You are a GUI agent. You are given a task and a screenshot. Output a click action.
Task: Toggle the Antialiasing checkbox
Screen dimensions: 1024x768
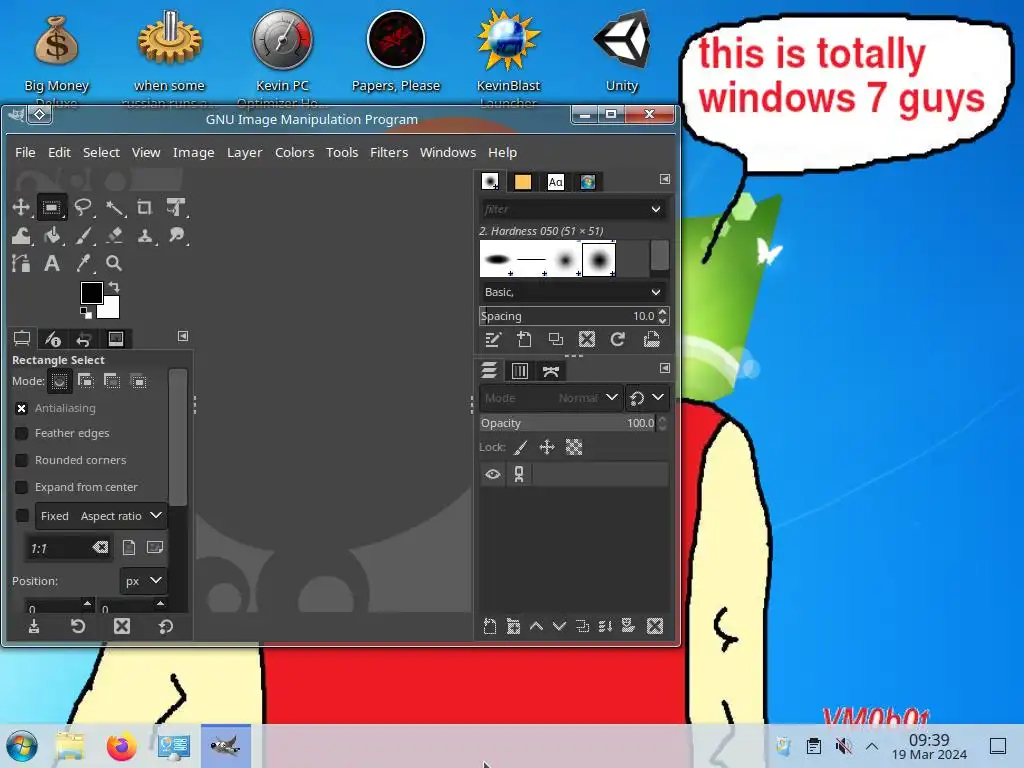(22, 408)
